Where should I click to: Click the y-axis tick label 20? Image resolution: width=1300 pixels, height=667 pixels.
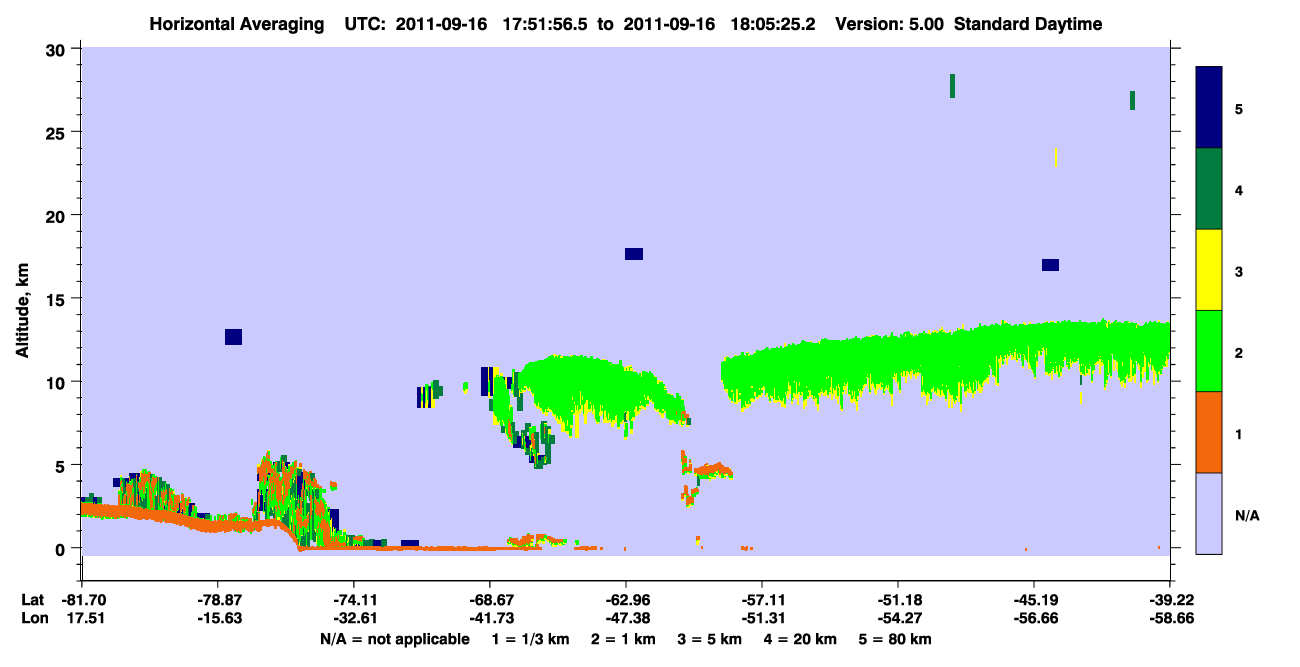pos(58,216)
